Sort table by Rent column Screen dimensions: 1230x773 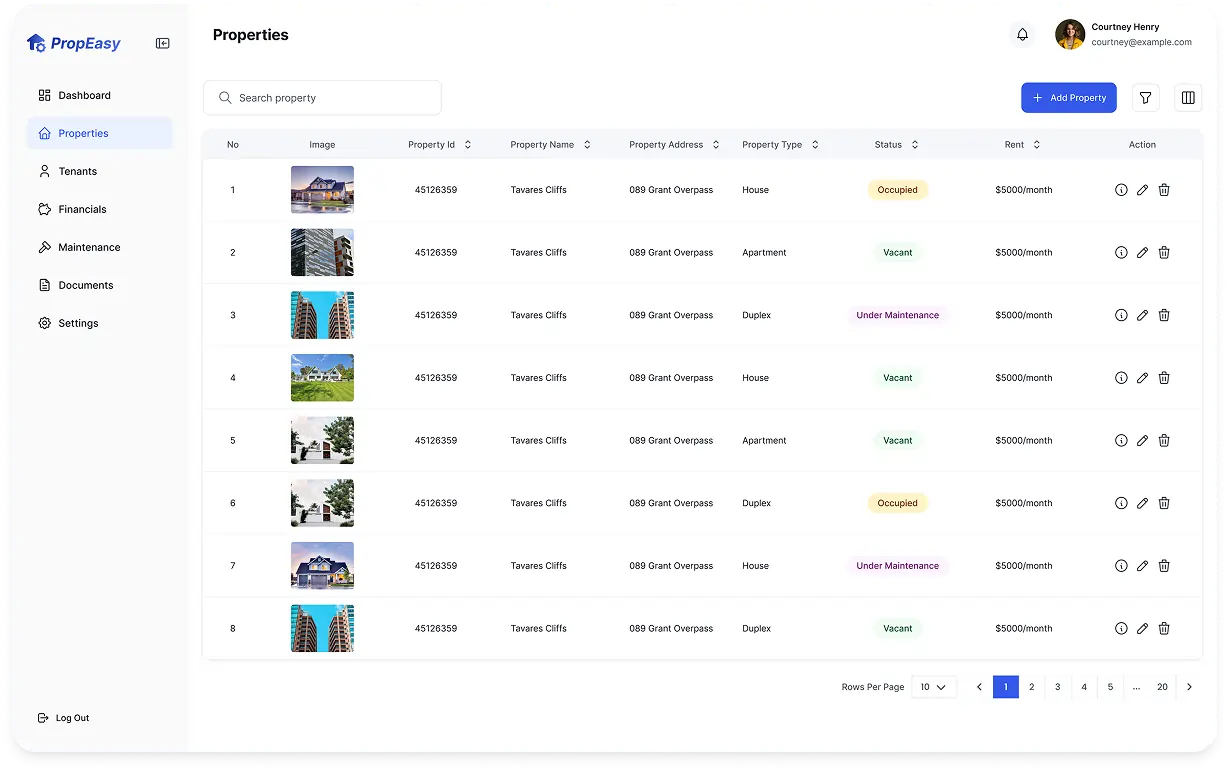point(1037,144)
